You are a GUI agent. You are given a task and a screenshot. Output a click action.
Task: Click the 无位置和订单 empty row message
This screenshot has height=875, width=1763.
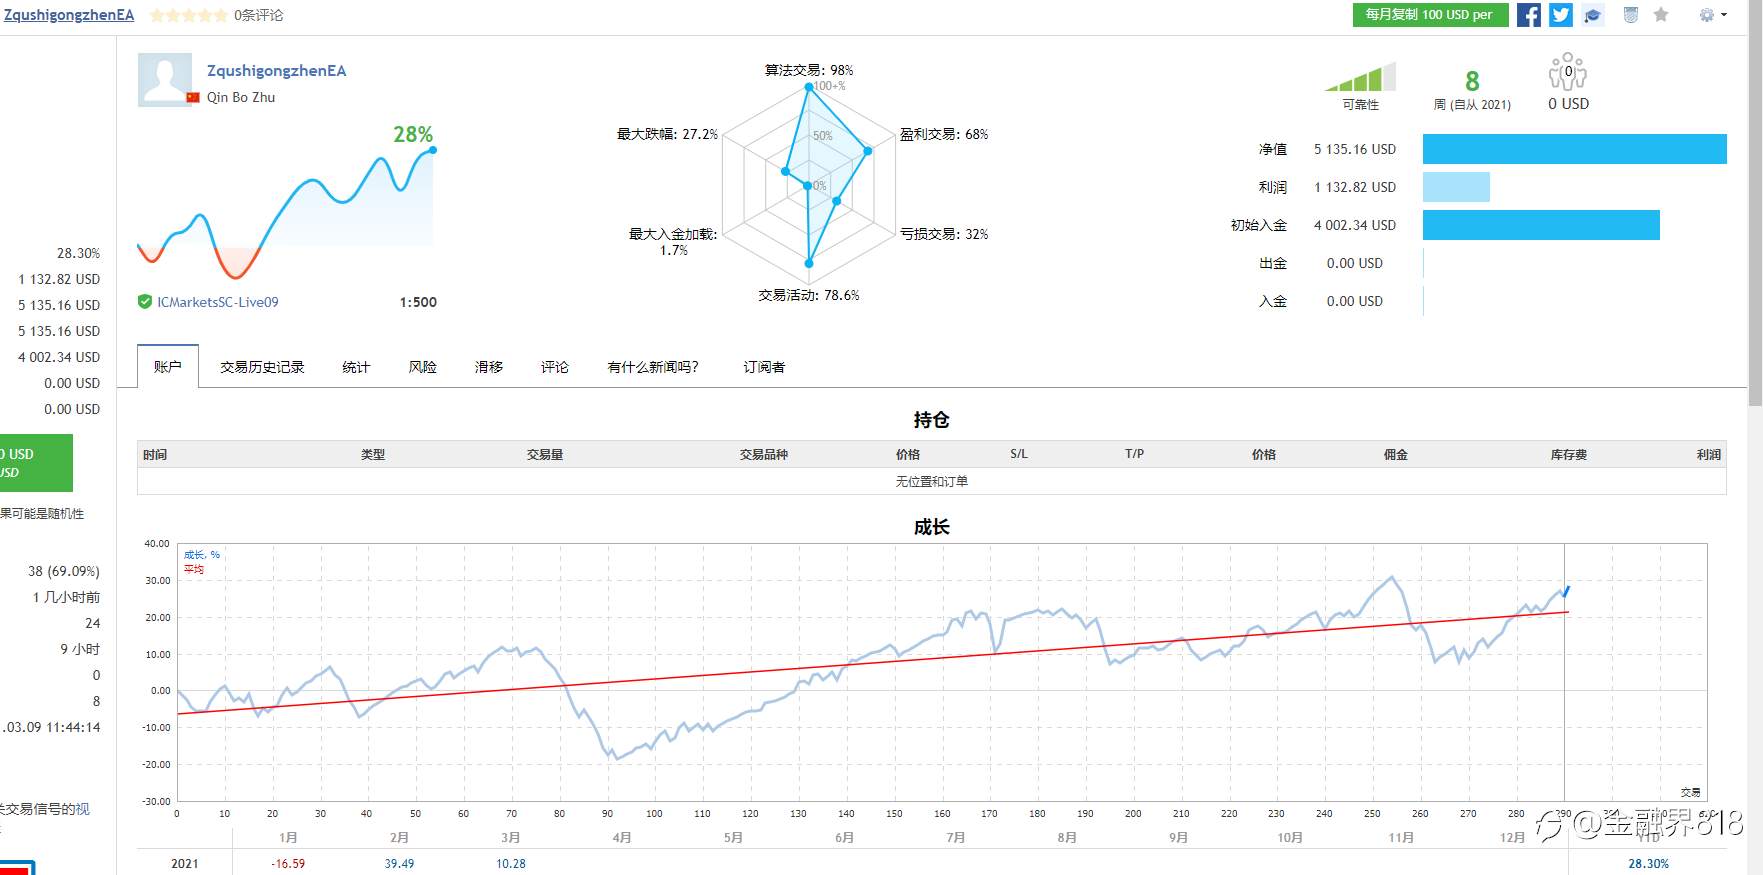pos(931,481)
